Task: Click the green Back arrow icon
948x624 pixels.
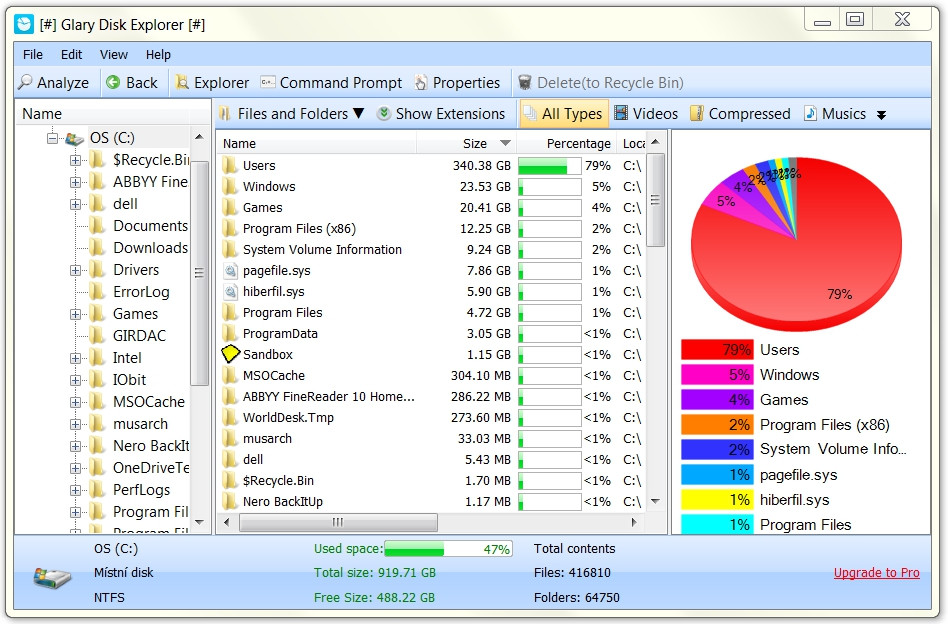Action: pyautogui.click(x=113, y=82)
